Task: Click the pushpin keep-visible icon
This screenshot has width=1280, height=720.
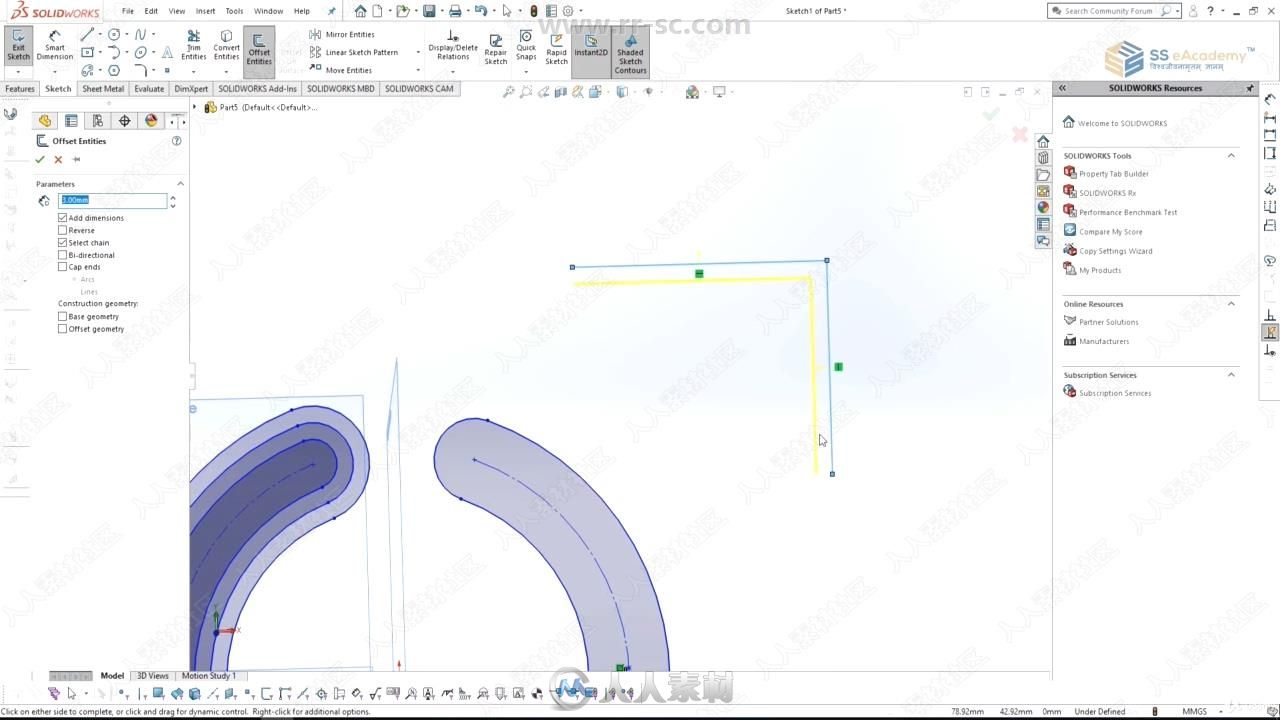Action: pos(76,159)
